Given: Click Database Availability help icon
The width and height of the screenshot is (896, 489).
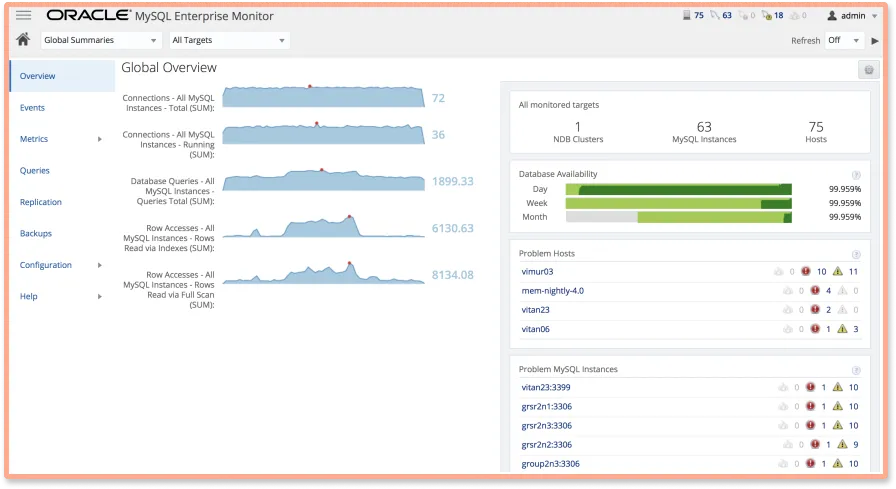Looking at the screenshot, I should (x=856, y=175).
